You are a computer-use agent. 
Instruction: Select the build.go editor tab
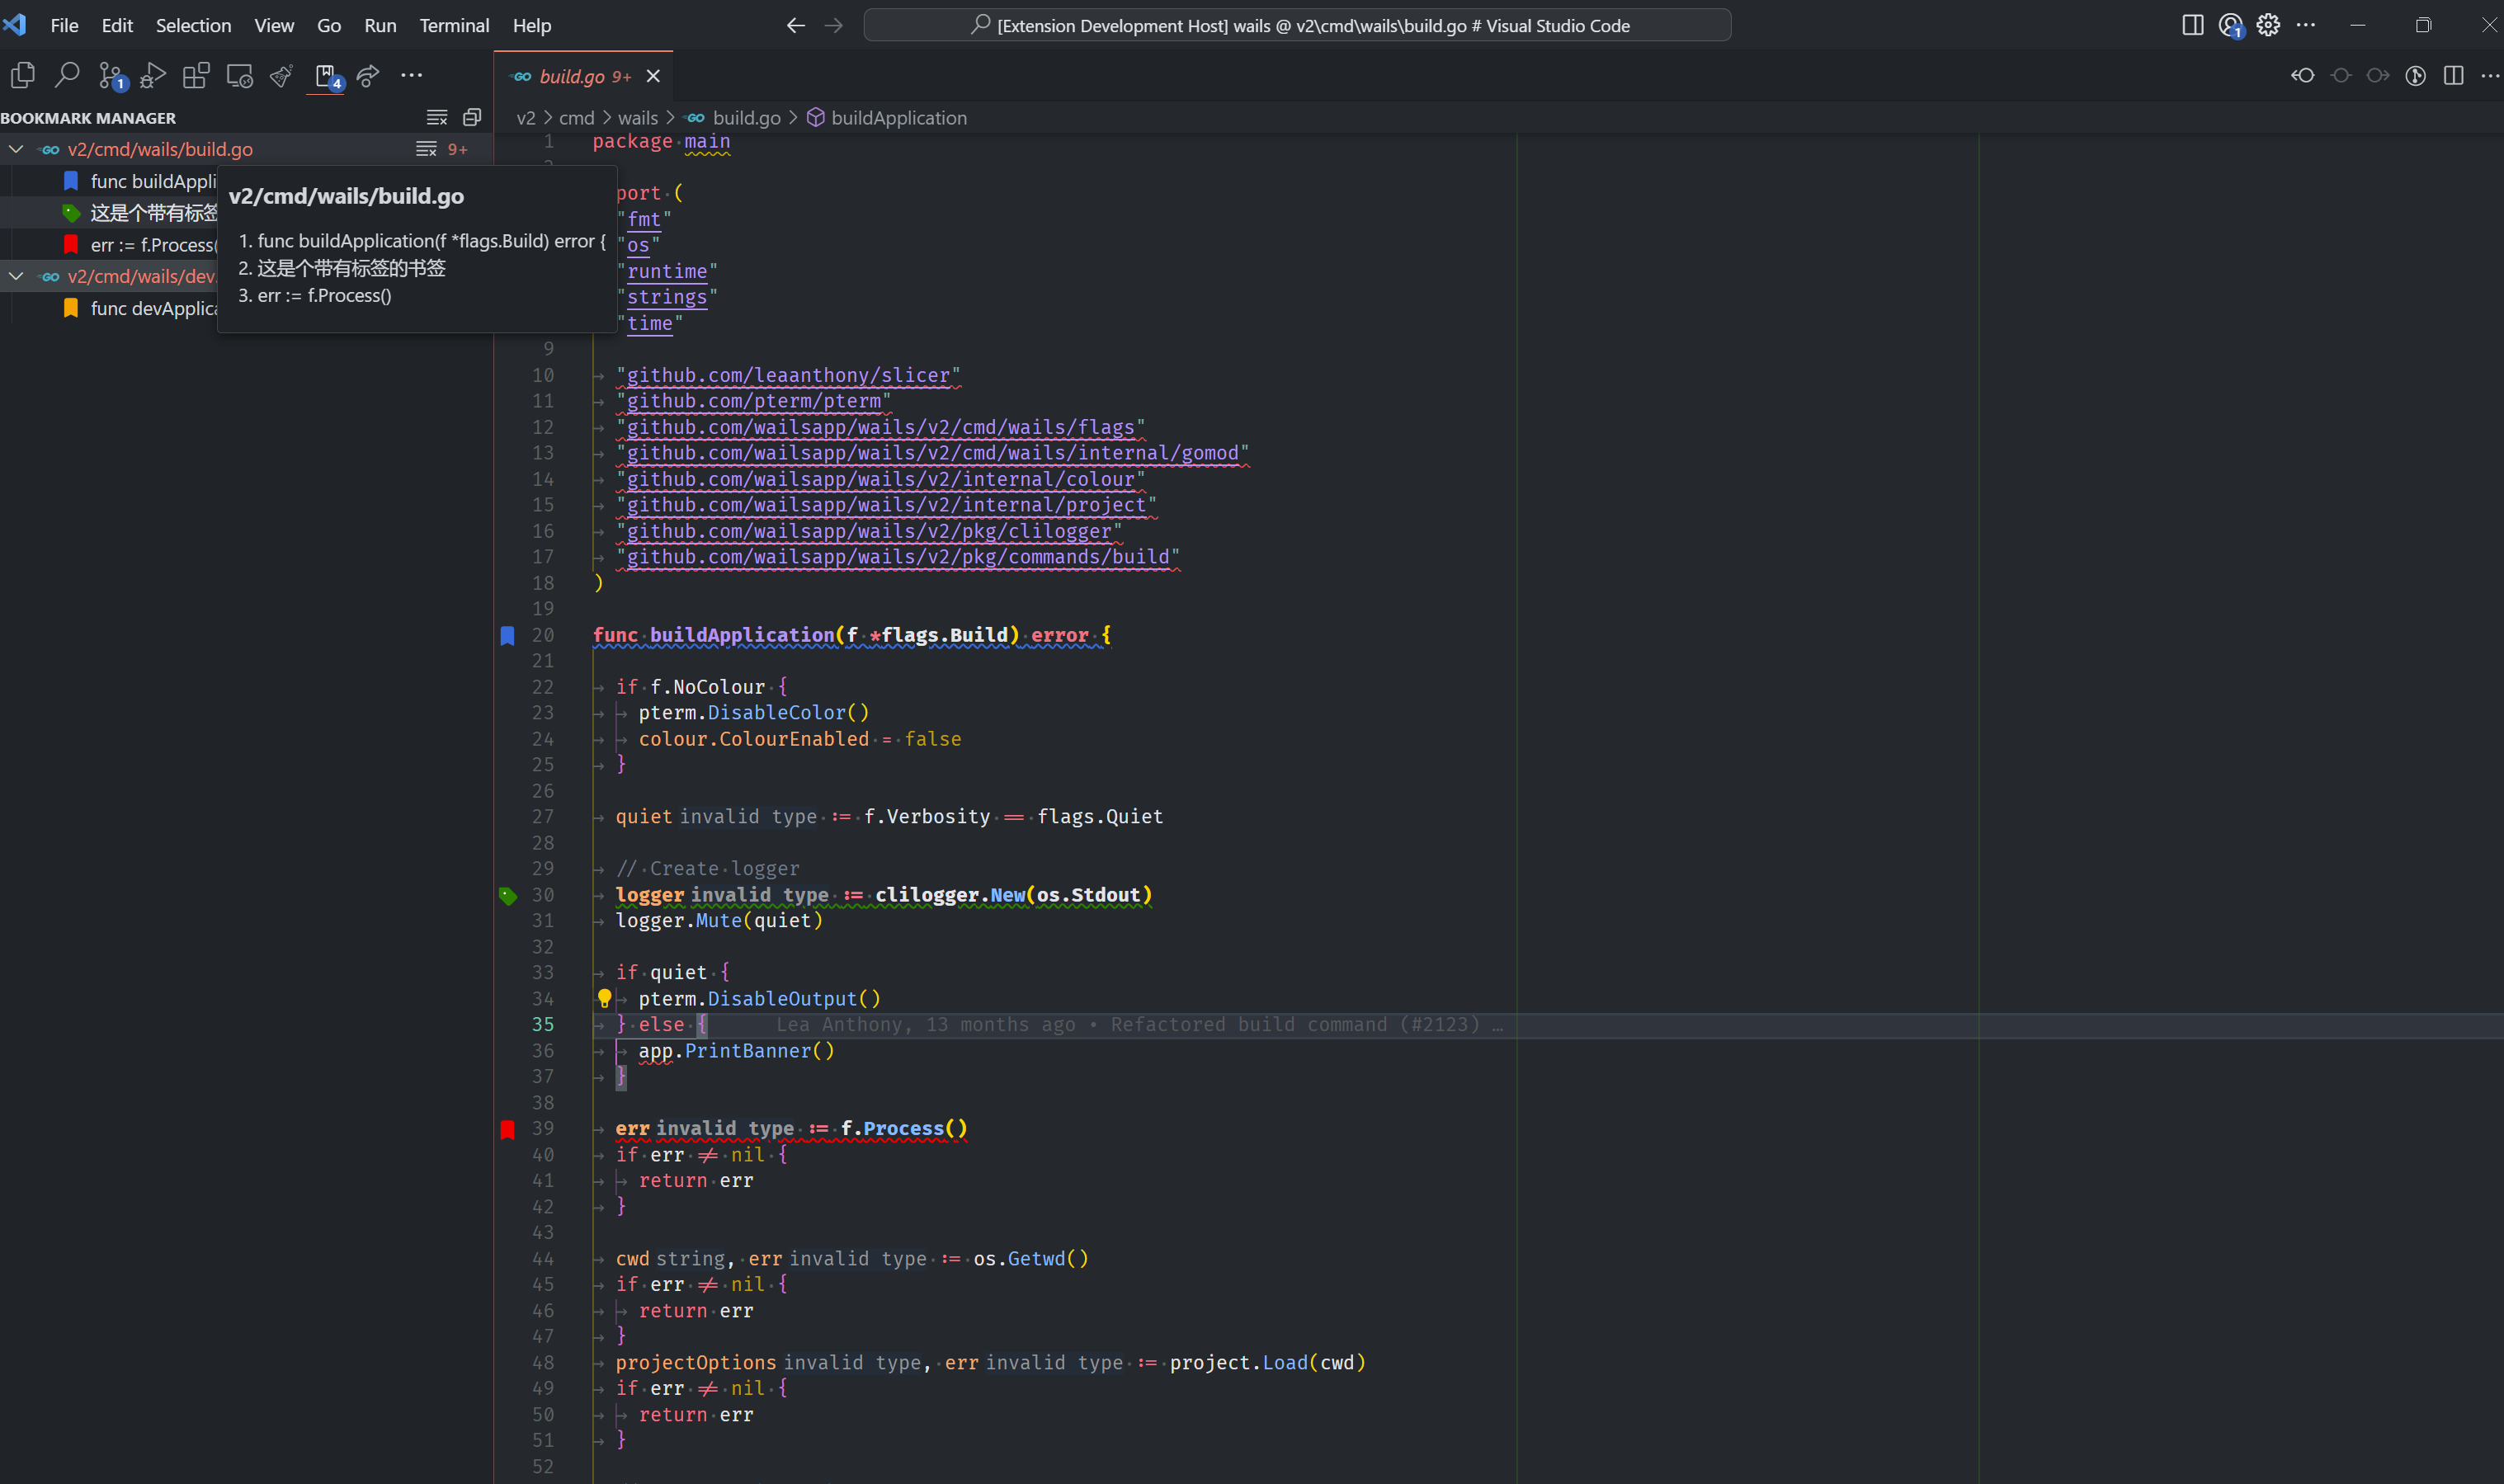coord(573,76)
